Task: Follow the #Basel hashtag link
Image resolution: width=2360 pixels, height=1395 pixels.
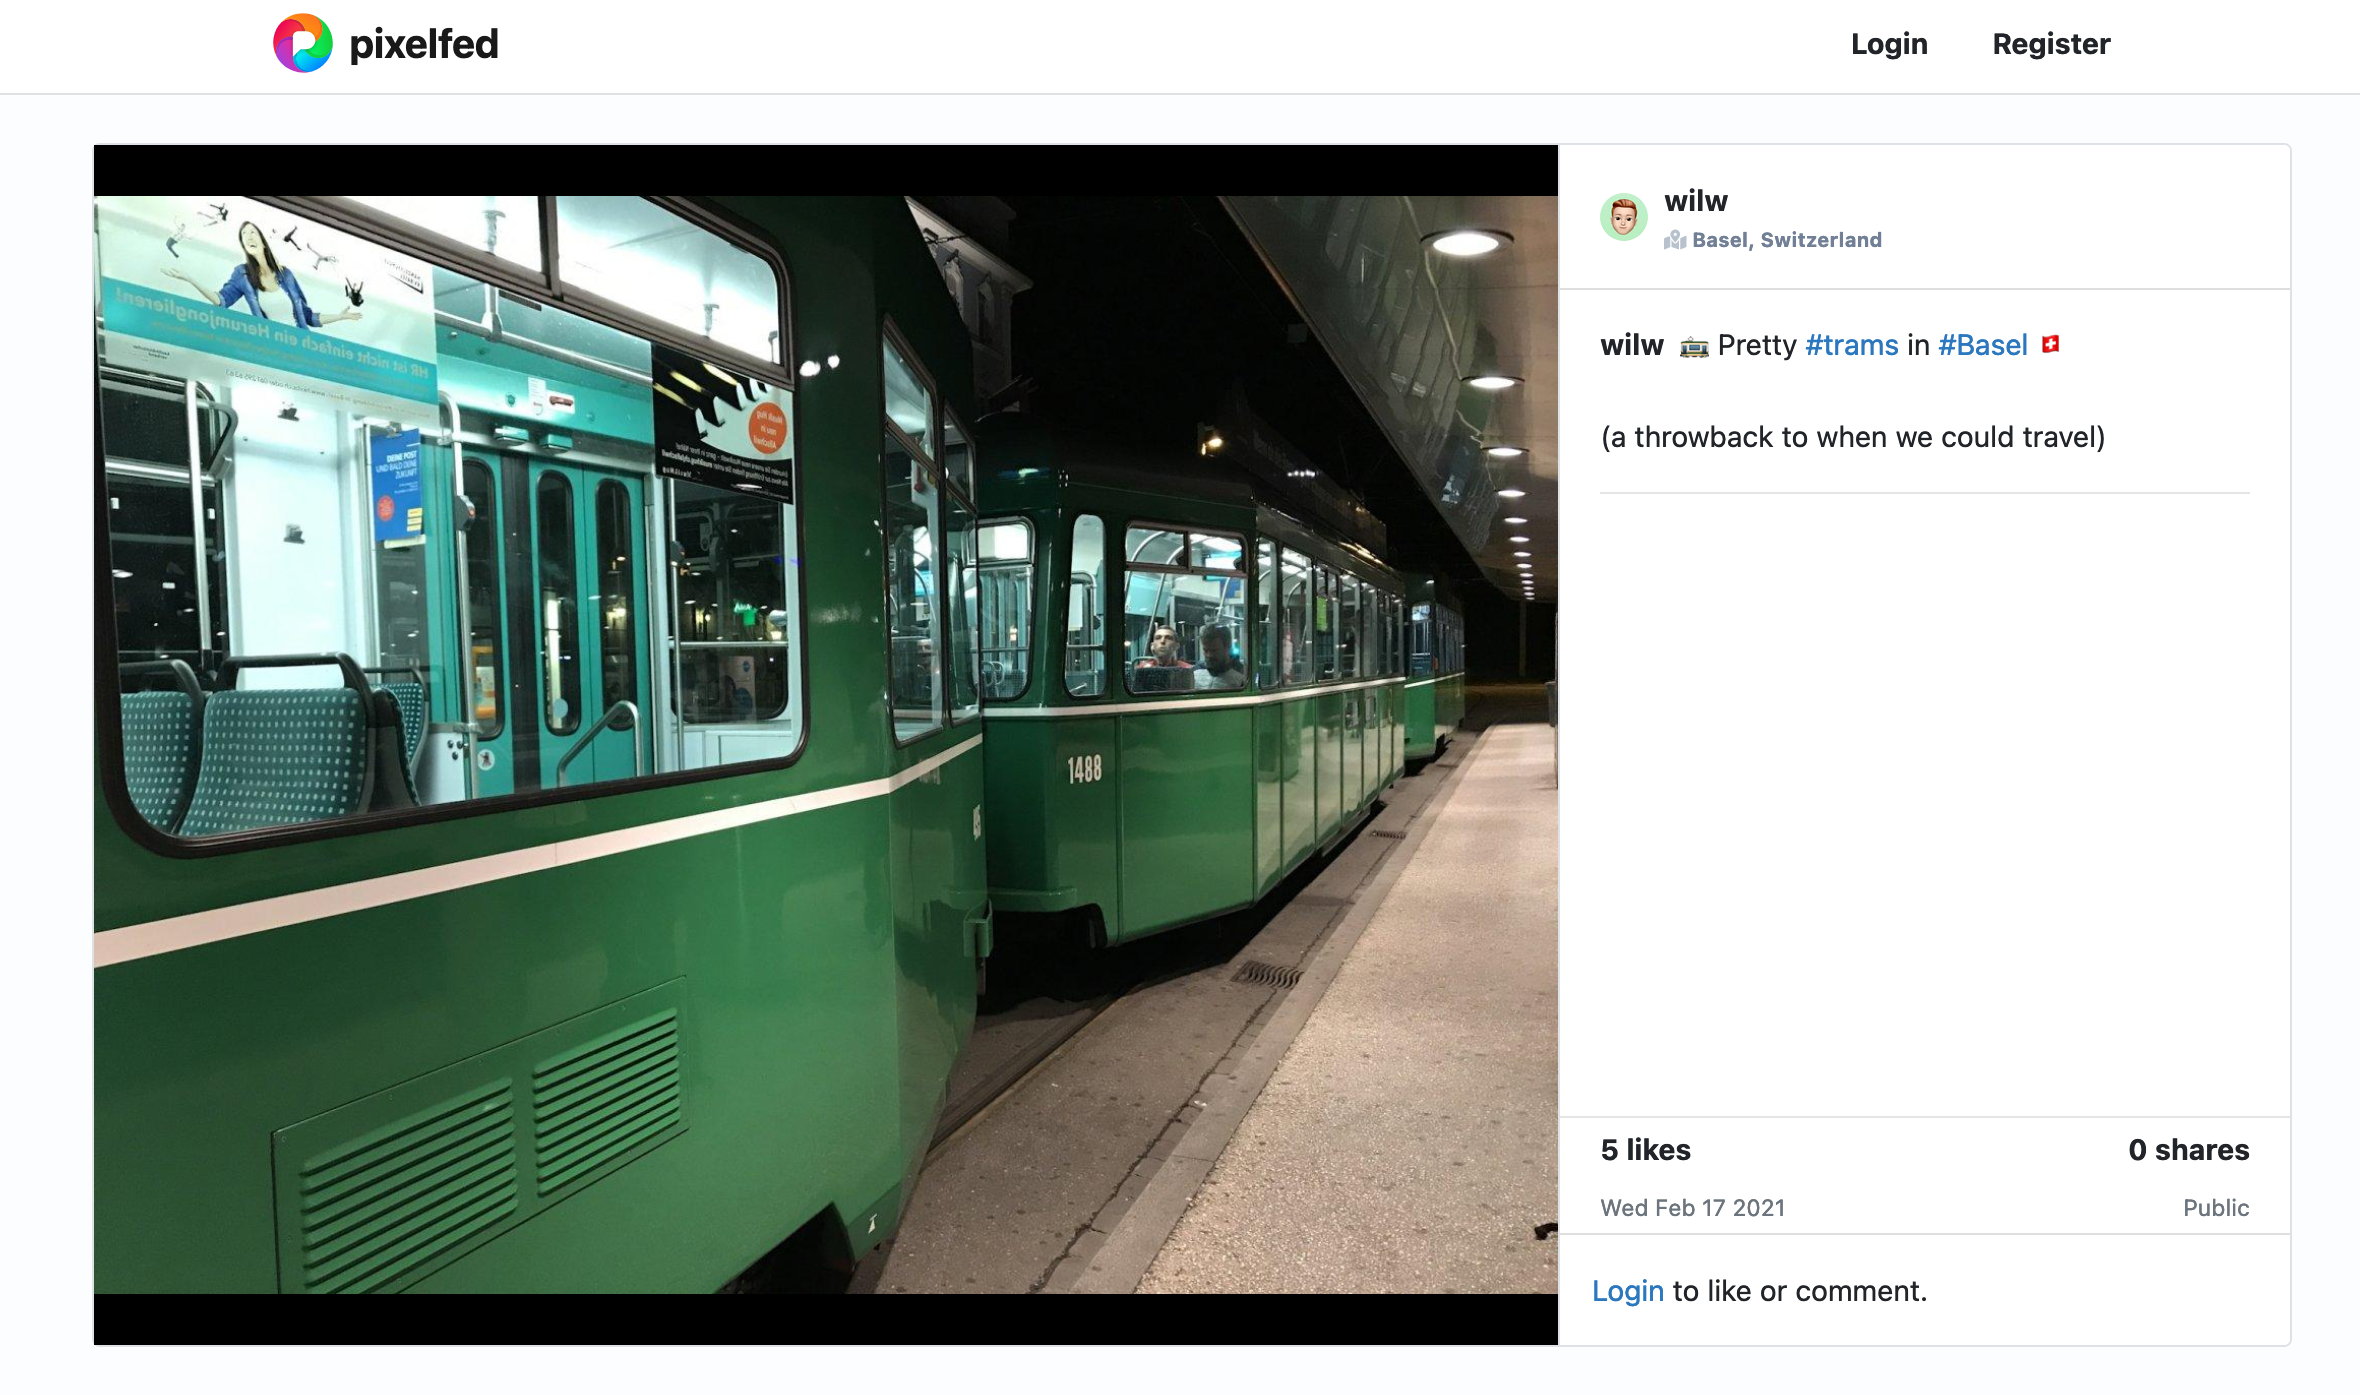Action: [x=1983, y=345]
